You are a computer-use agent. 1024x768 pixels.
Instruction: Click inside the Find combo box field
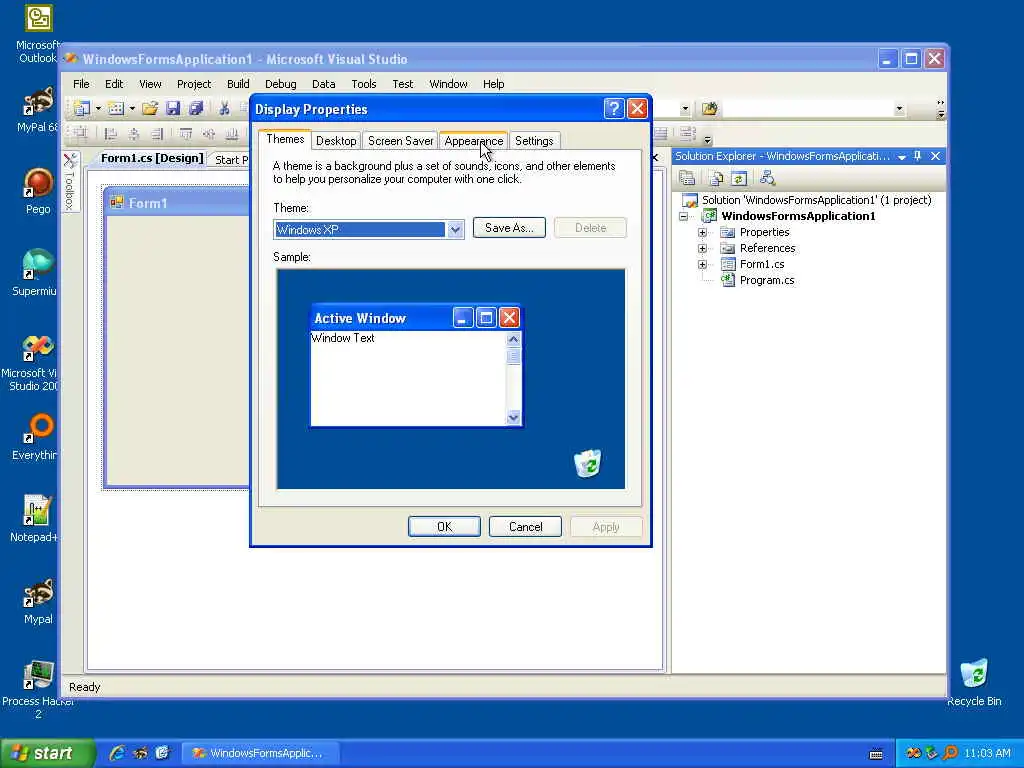pos(807,108)
